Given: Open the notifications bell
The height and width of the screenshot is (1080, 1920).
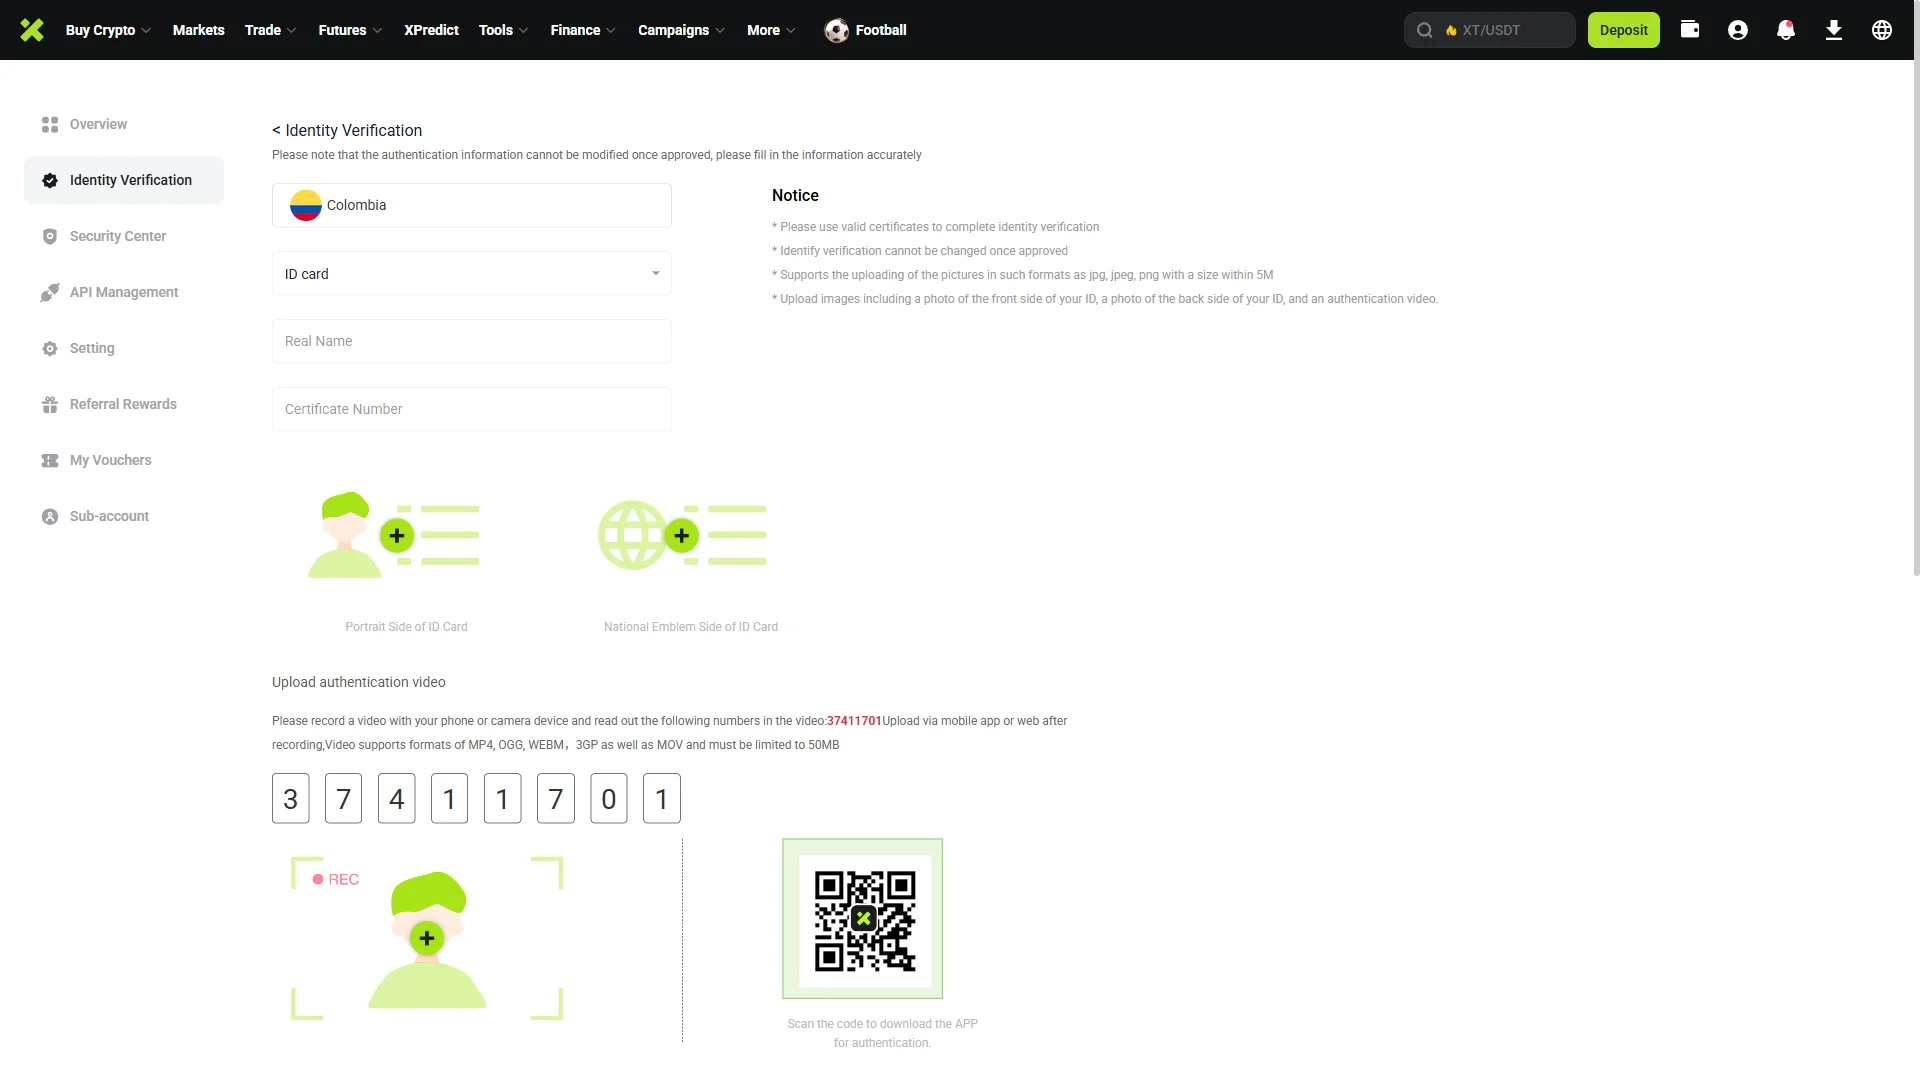Looking at the screenshot, I should tap(1786, 30).
